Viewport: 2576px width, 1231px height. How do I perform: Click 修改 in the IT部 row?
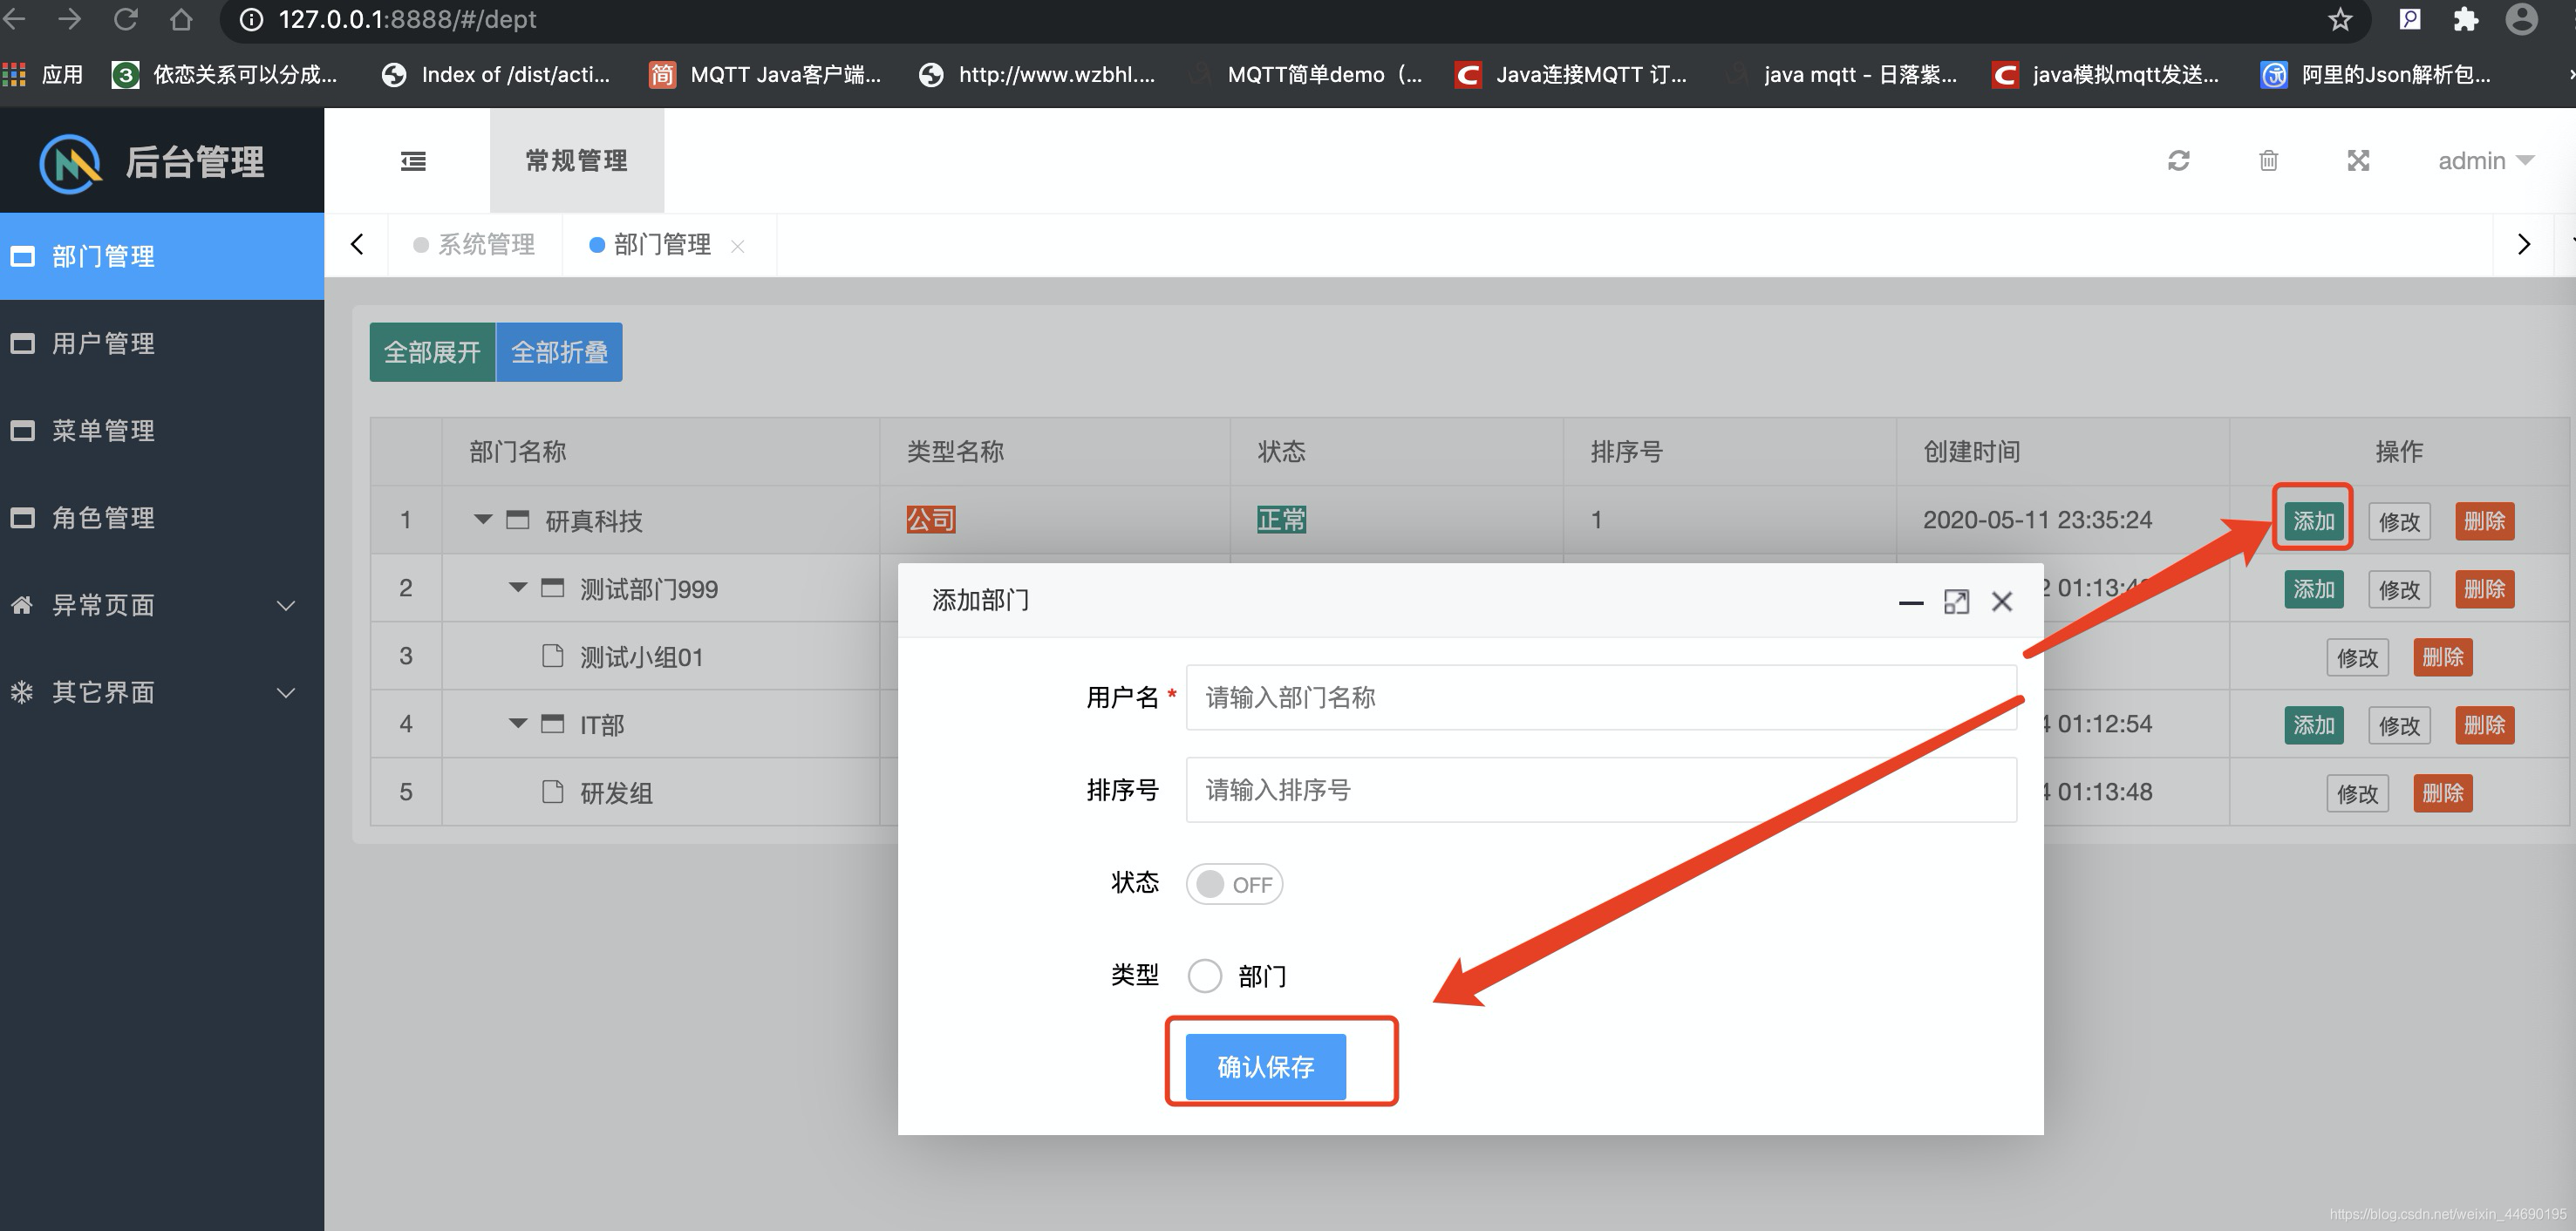pos(2399,725)
